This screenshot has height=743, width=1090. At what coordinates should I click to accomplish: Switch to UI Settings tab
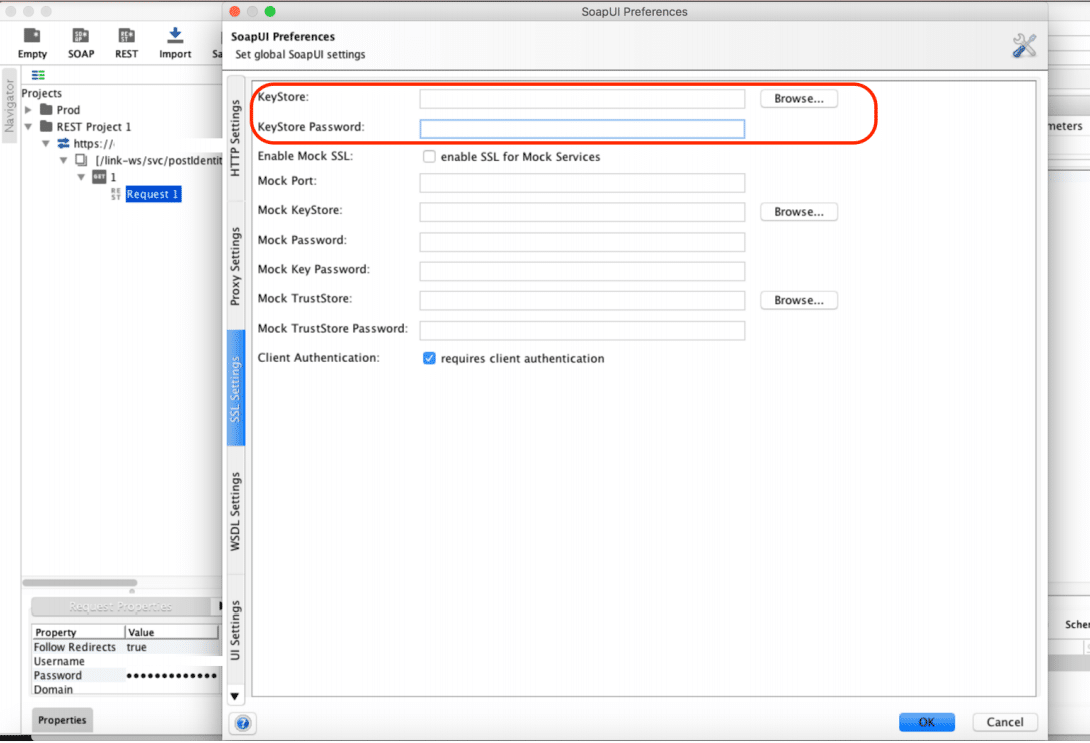point(236,630)
